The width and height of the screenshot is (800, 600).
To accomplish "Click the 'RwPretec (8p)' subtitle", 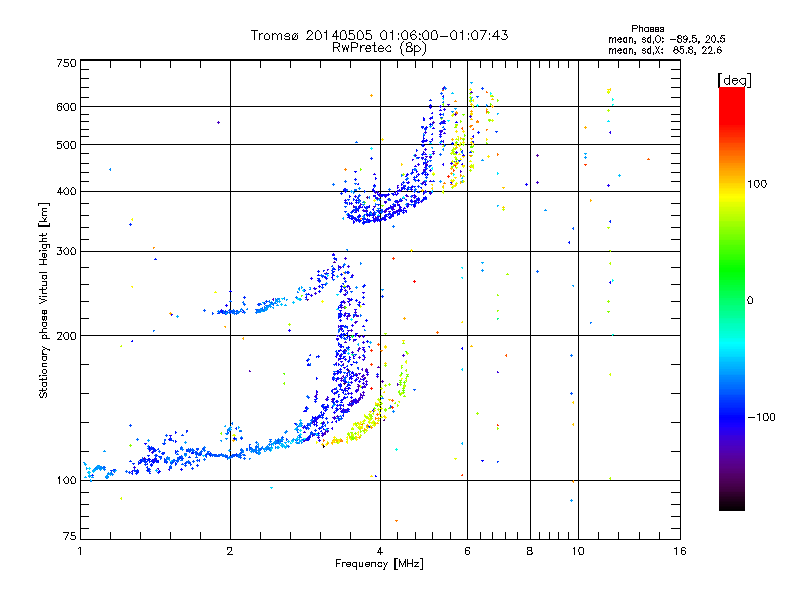I will click(379, 48).
